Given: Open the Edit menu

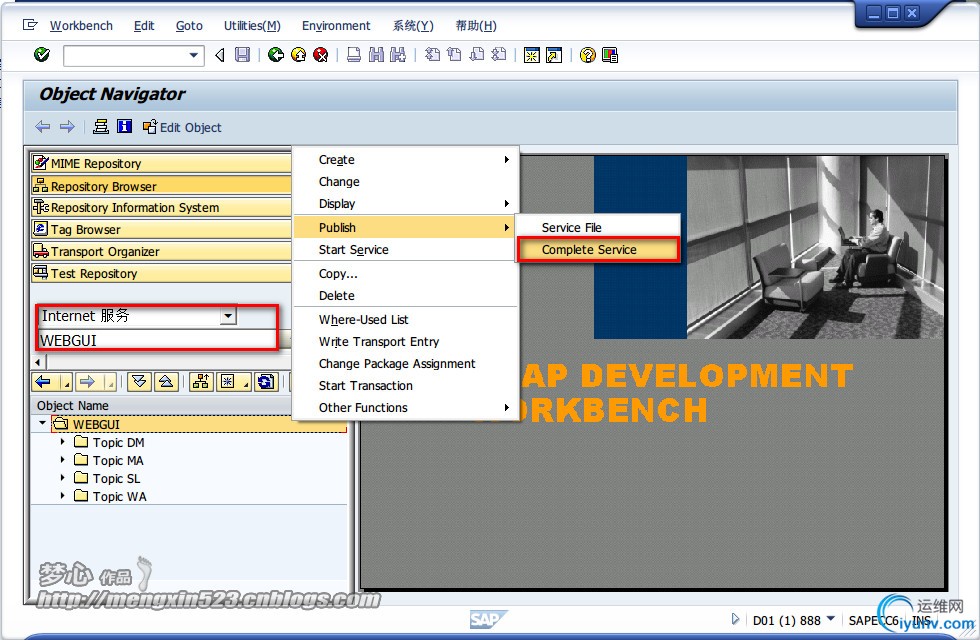Looking at the screenshot, I should pyautogui.click(x=144, y=26).
